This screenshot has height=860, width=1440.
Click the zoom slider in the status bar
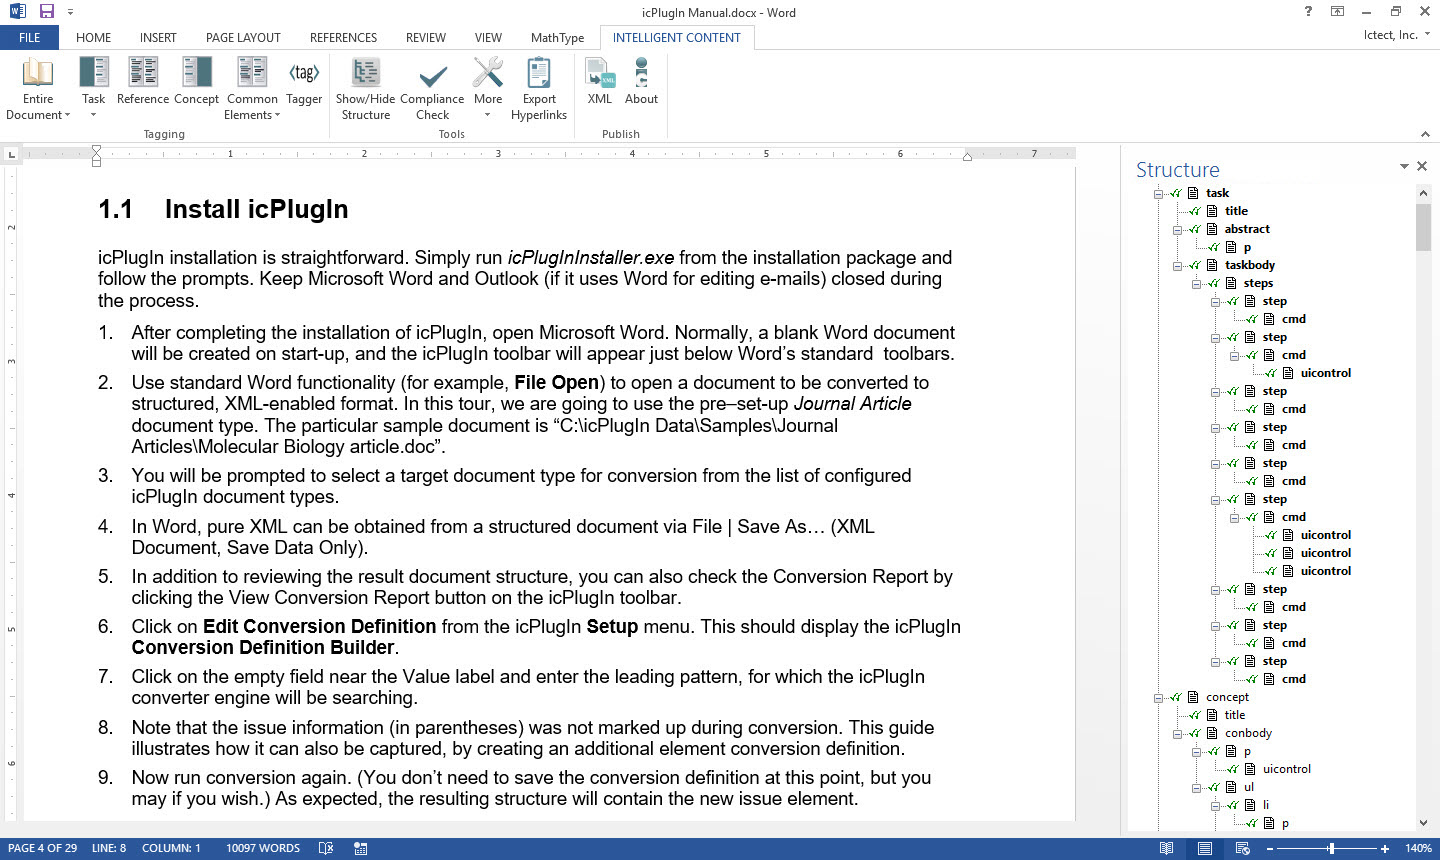coord(1329,848)
